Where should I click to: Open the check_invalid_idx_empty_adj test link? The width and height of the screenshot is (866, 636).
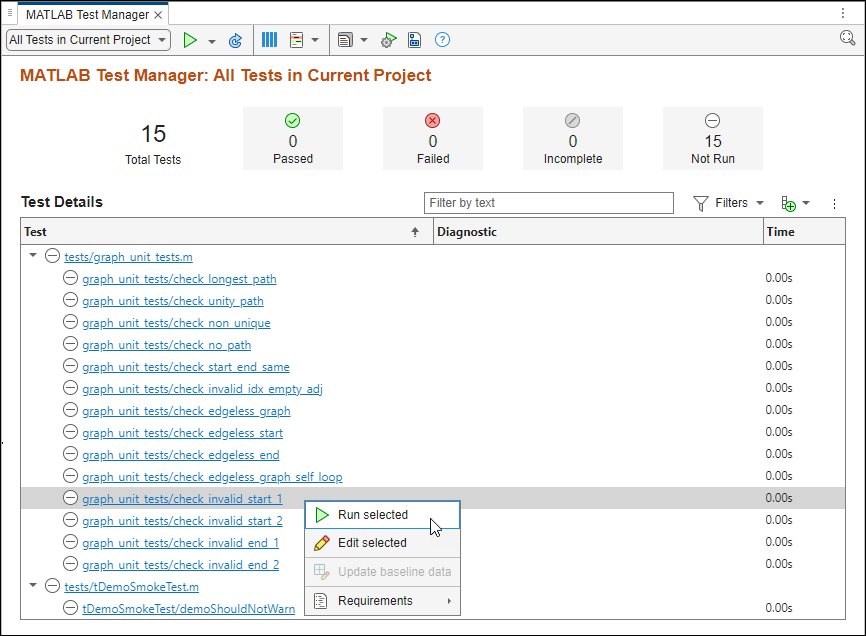coord(202,389)
